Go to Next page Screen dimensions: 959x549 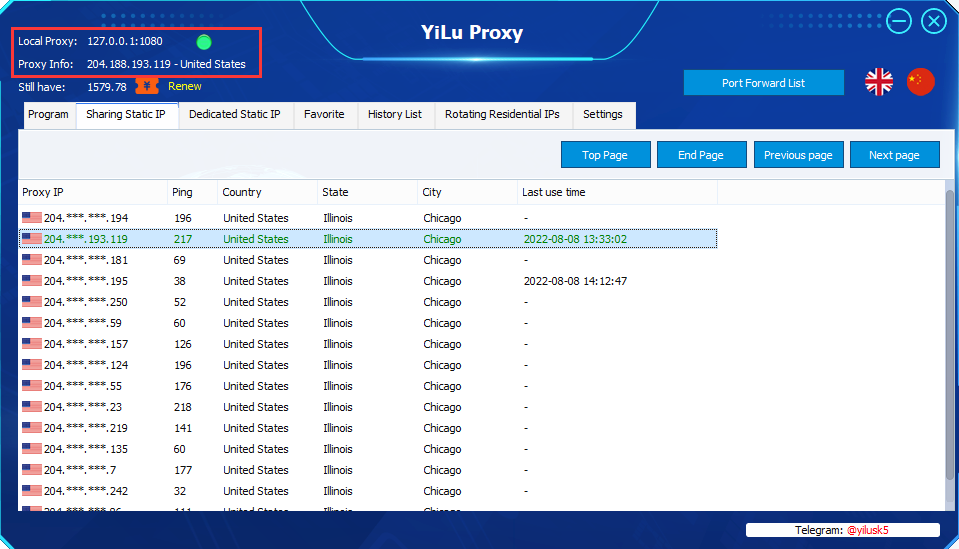tap(894, 155)
